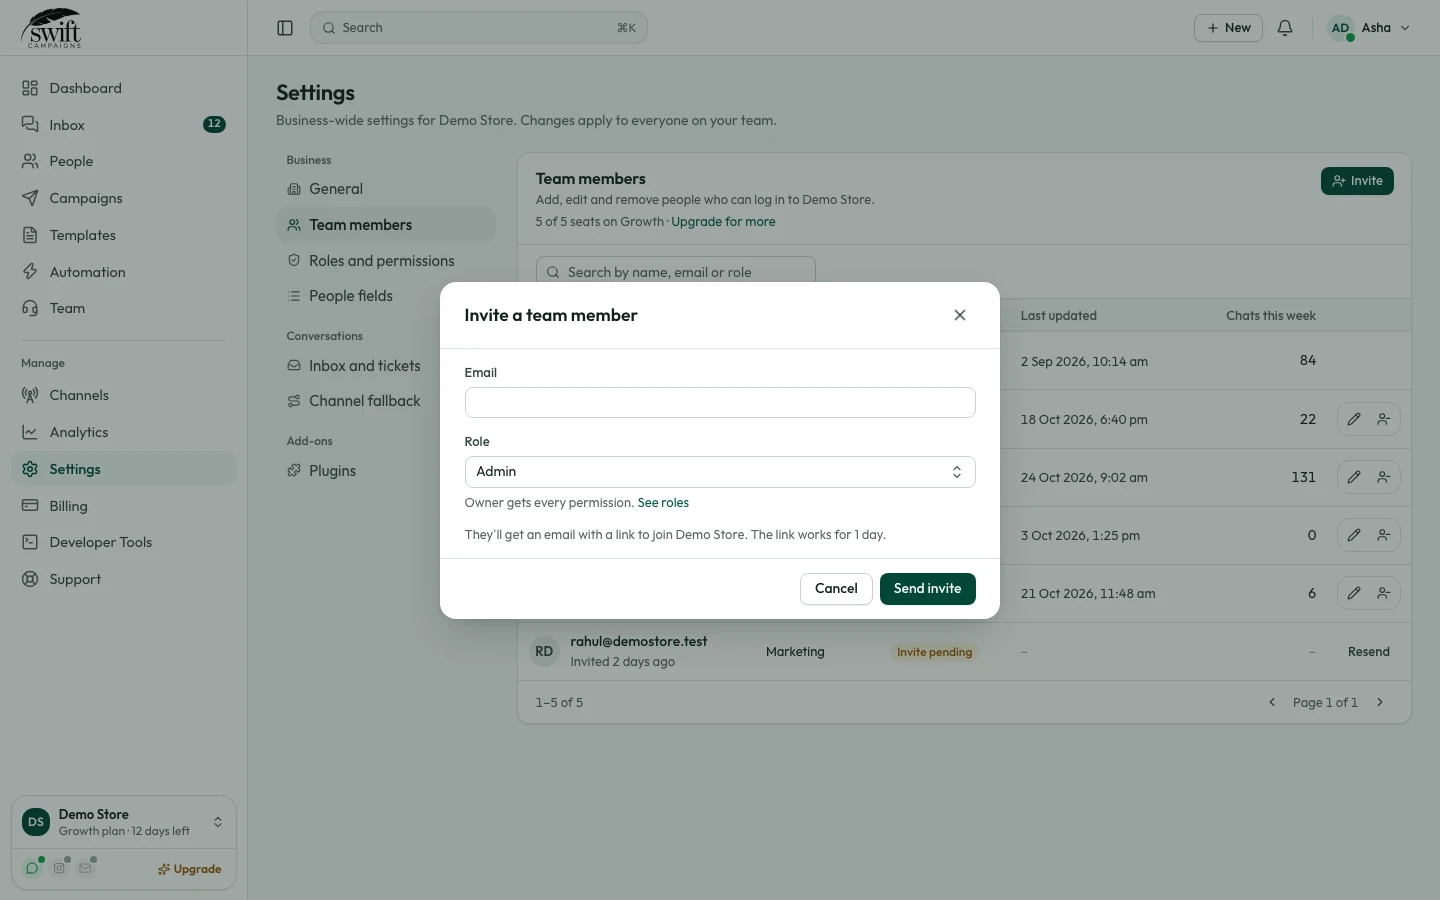
Task: Edit the member updated 3 Oct 2026
Action: [1354, 535]
